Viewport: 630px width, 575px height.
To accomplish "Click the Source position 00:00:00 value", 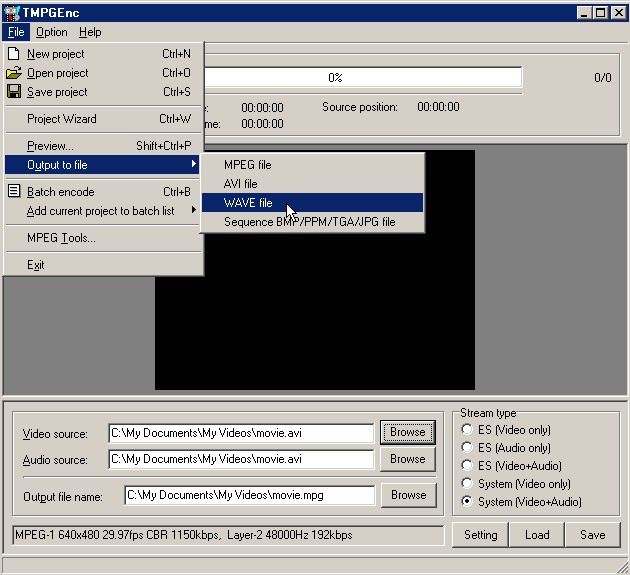I will [x=438, y=107].
